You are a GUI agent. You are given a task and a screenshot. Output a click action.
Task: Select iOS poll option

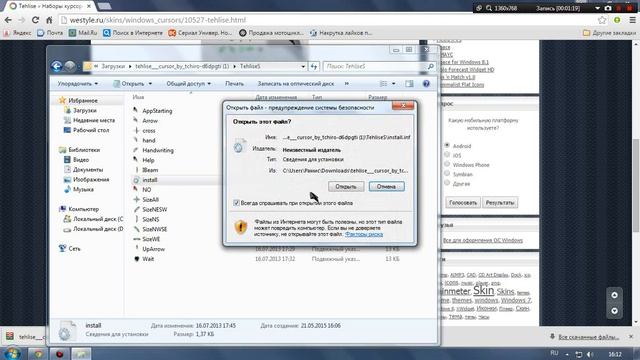pos(447,155)
